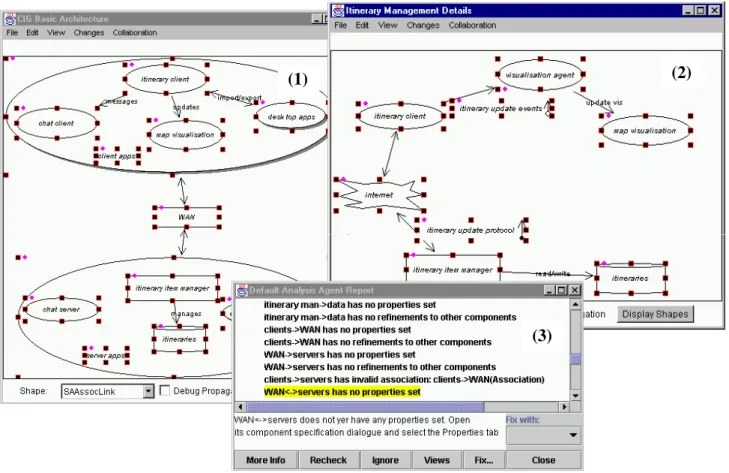Click report horizontal scroll right arrow
The image size is (729, 473).
(564, 407)
